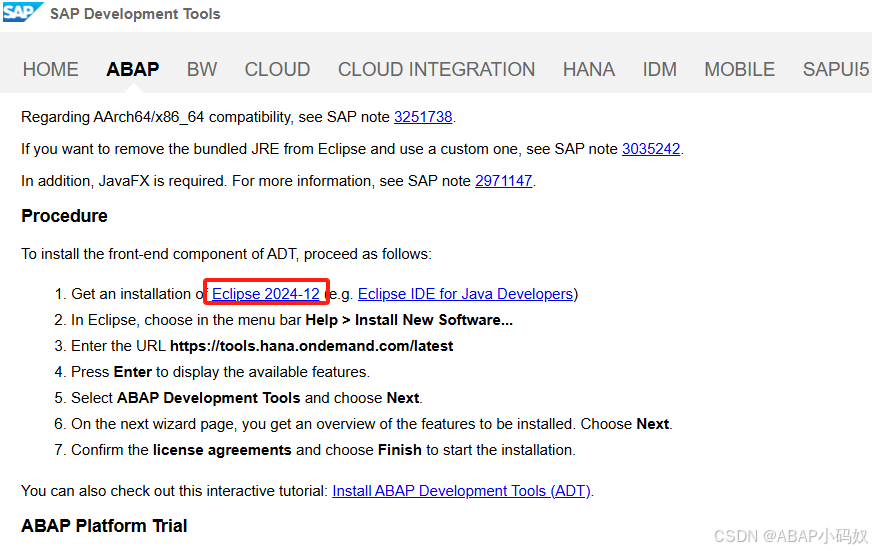Select the ABAP tab
Screen dimensions: 872x551
(x=133, y=70)
